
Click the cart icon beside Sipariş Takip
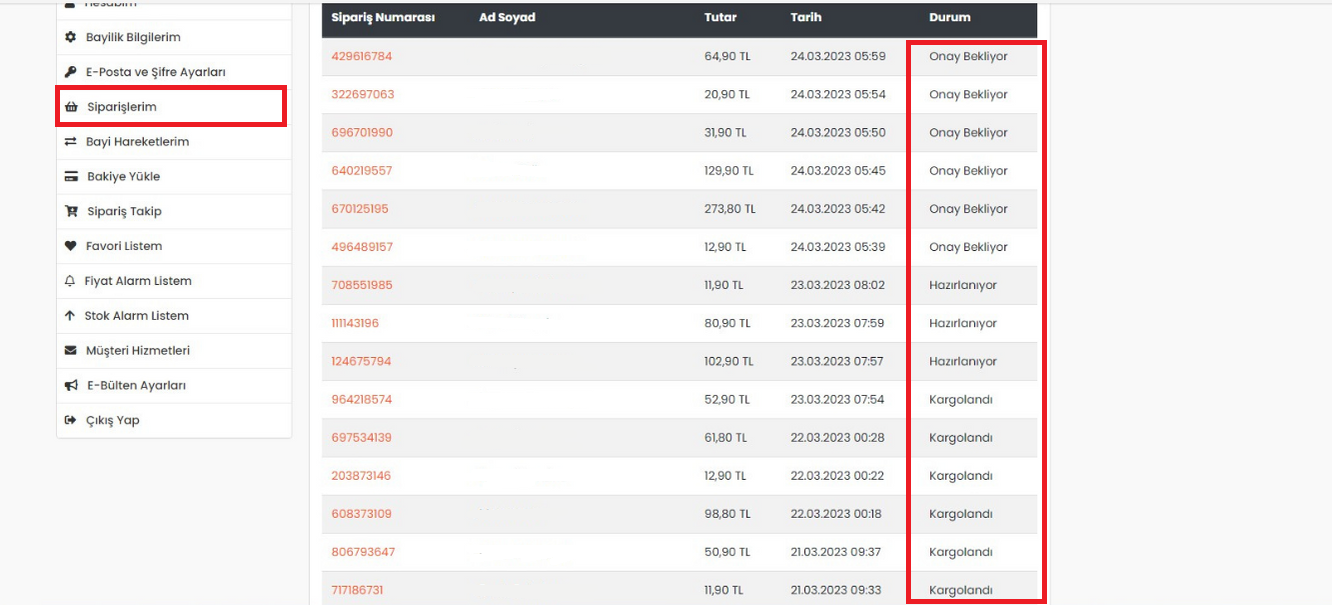point(70,211)
